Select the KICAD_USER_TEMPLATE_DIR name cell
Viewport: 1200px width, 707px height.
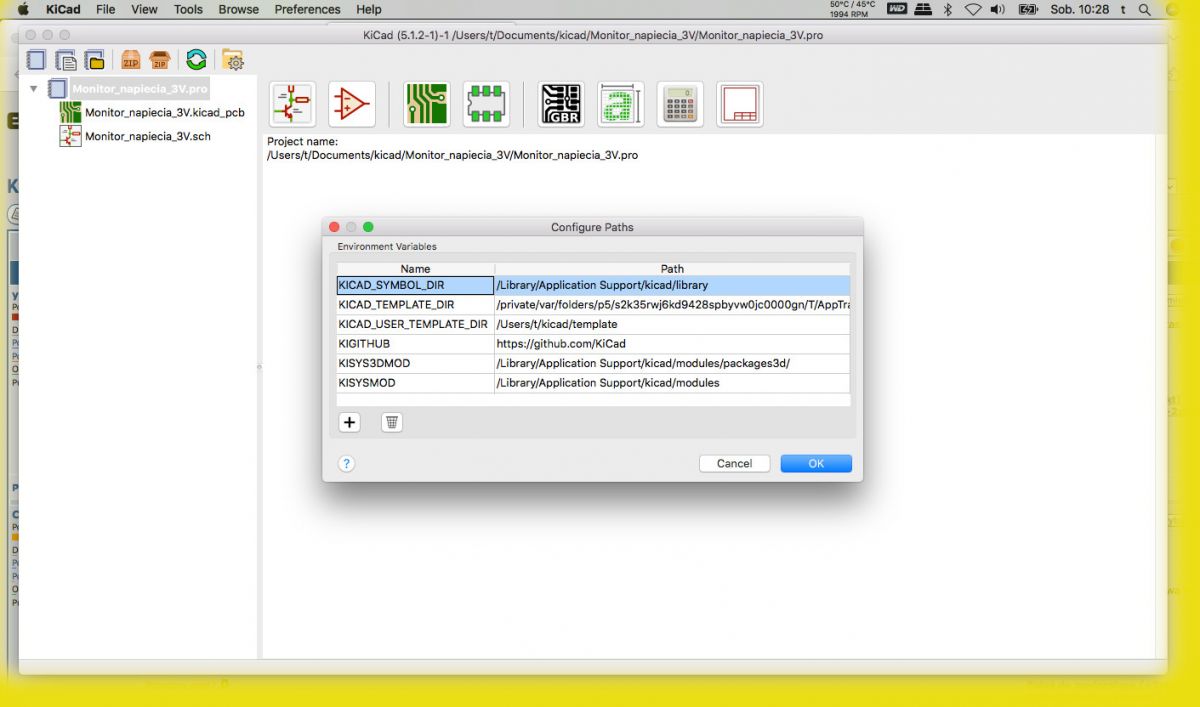(x=415, y=324)
